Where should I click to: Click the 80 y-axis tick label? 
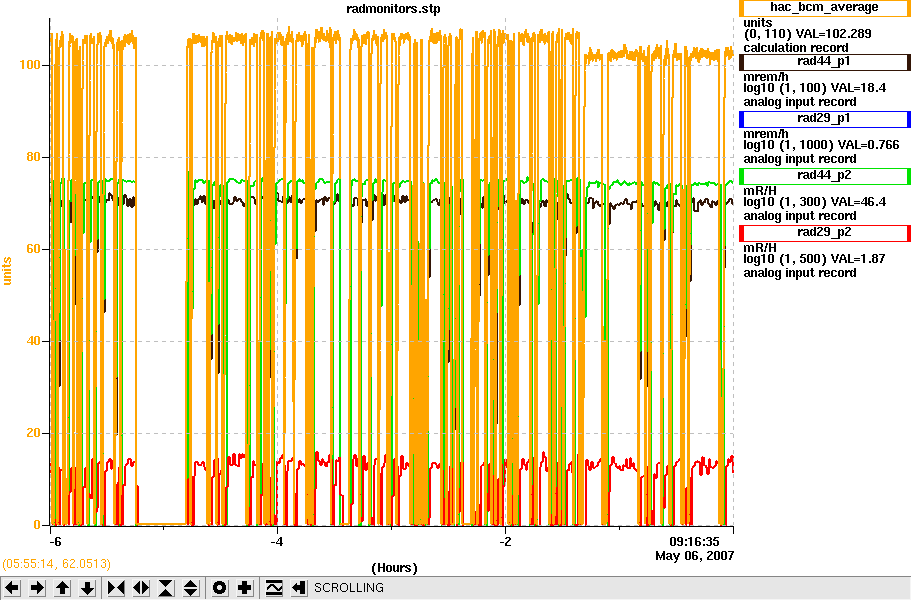point(34,157)
